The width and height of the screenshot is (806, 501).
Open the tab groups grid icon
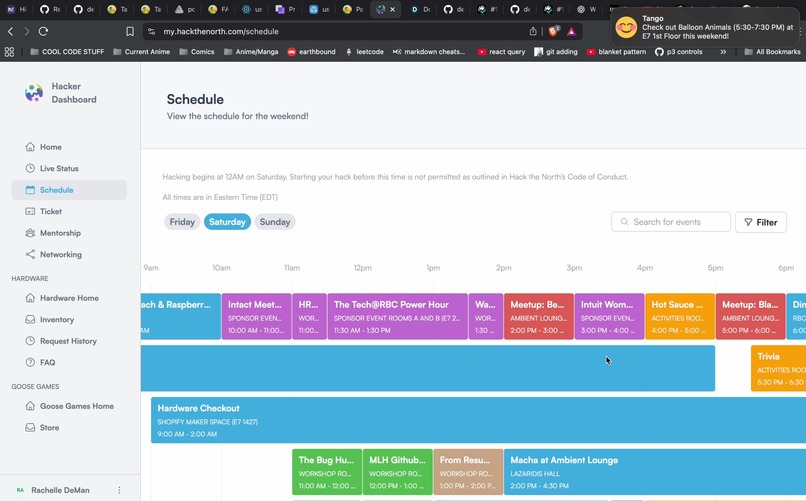coord(9,52)
